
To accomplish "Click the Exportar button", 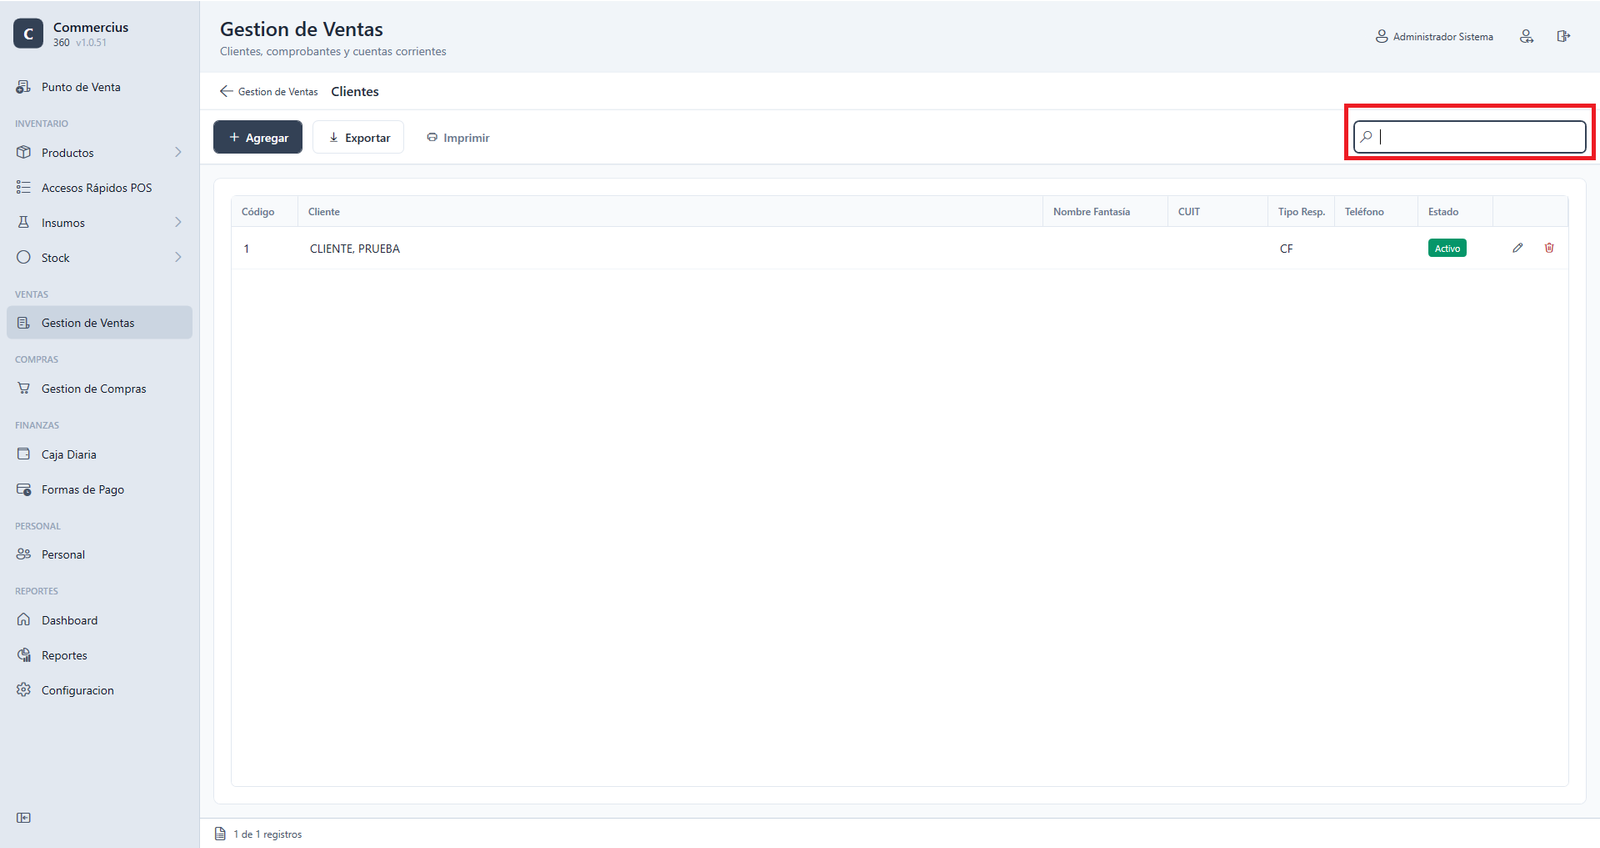I will point(358,137).
